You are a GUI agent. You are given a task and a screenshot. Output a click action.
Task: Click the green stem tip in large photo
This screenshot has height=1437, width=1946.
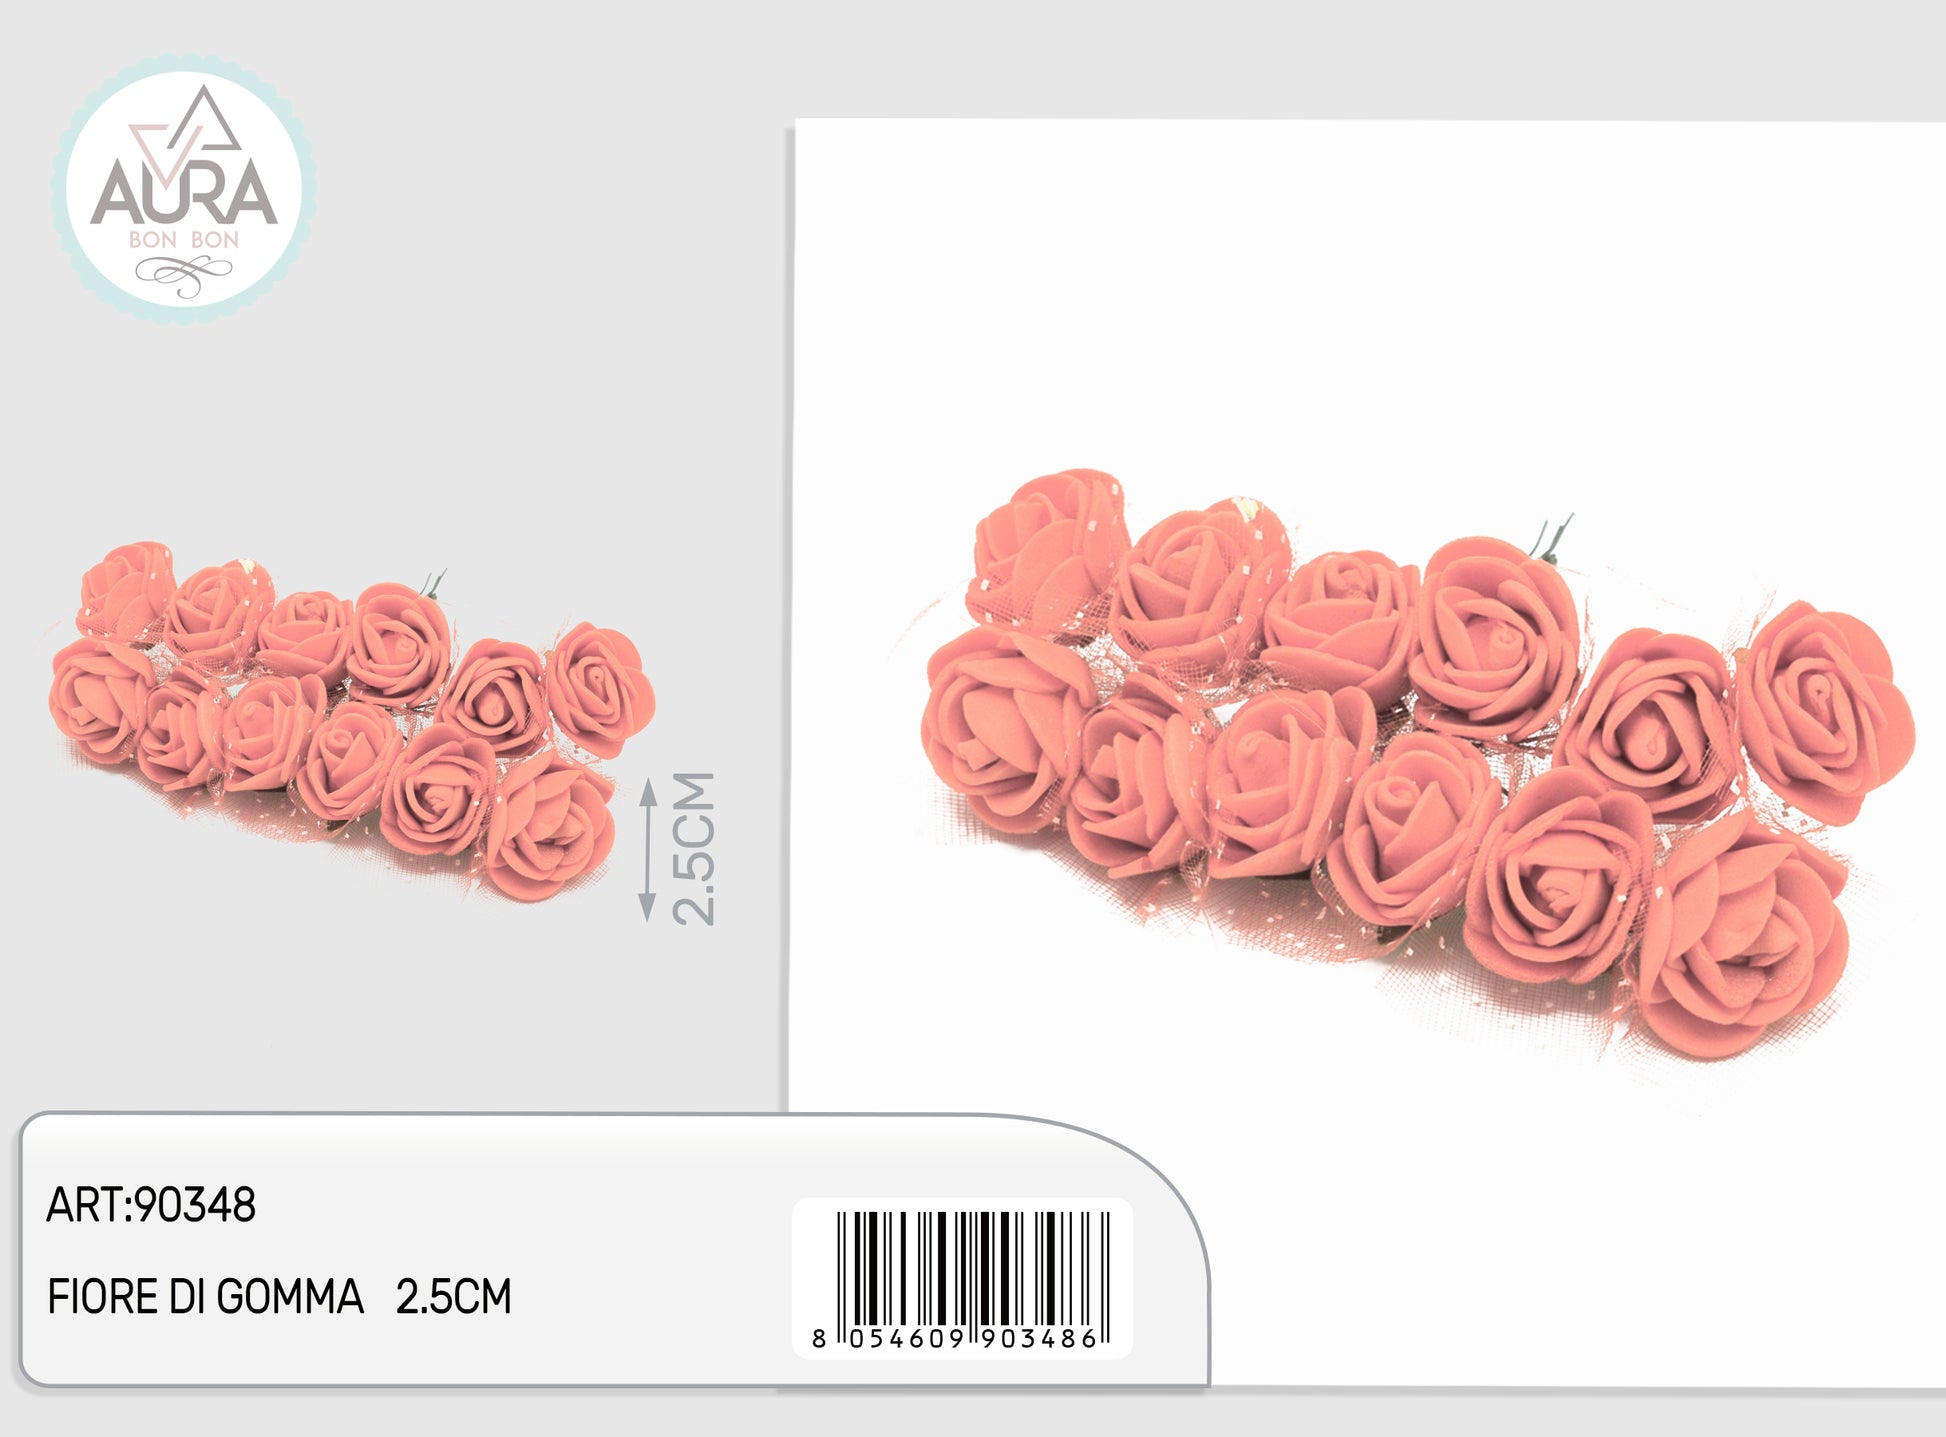(1554, 538)
